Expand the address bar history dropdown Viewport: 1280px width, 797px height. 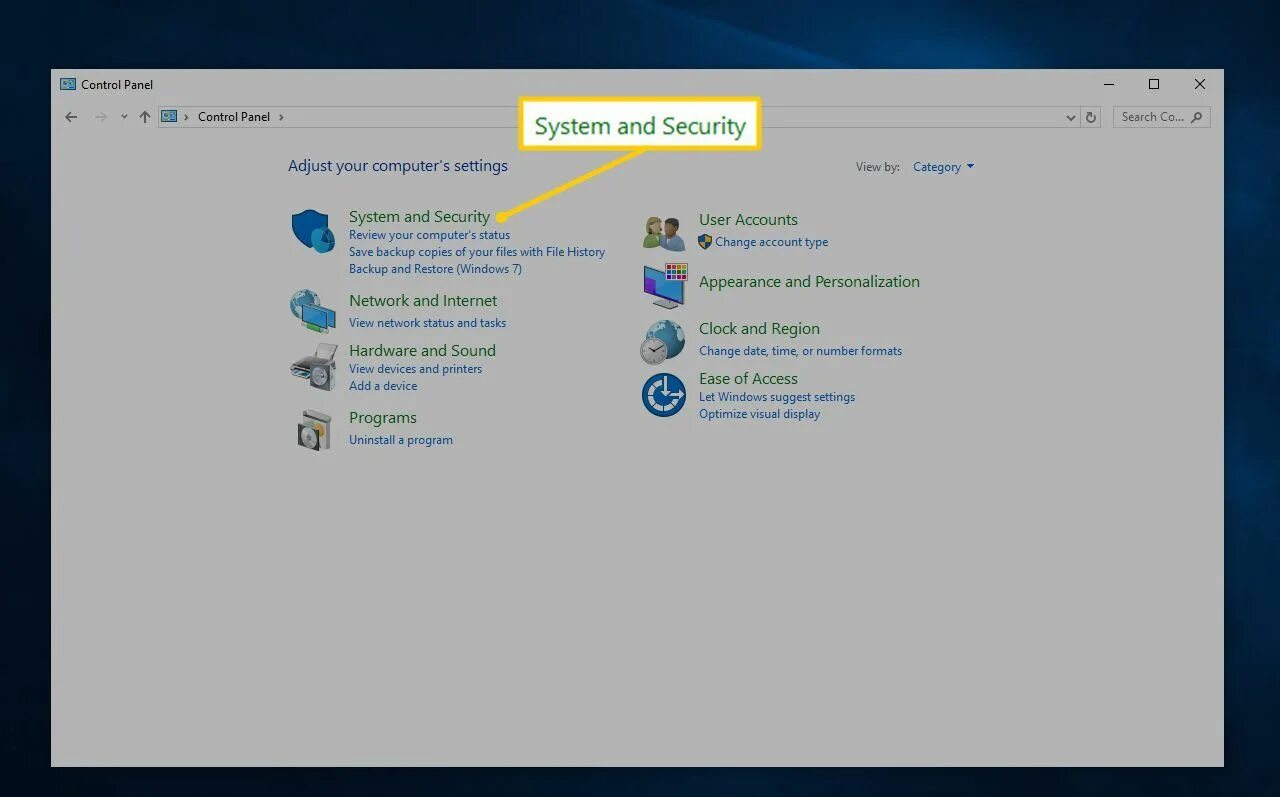click(x=1071, y=117)
